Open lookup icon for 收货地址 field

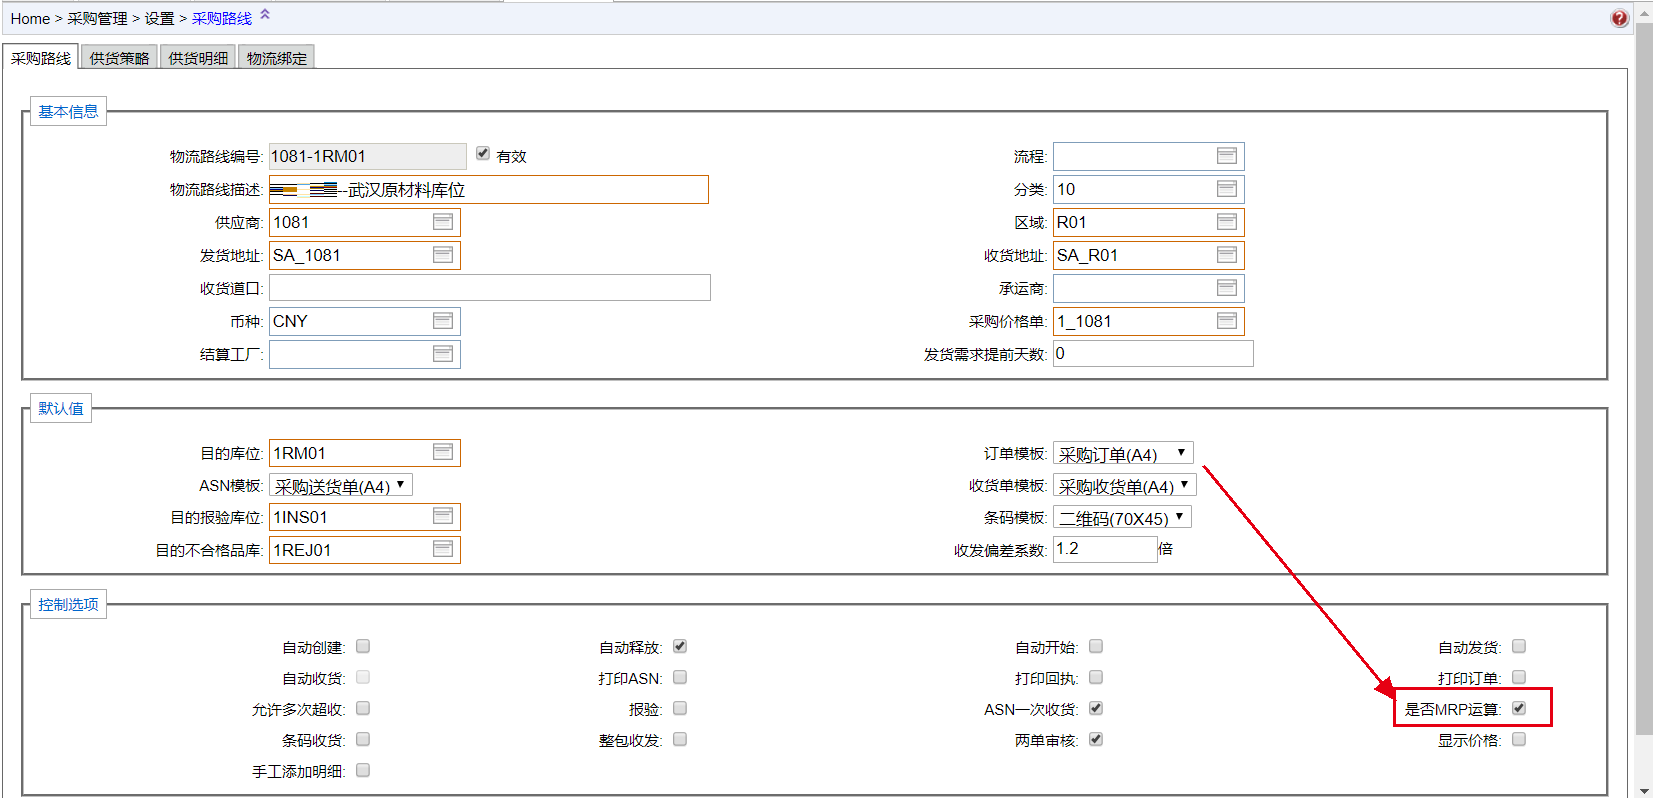pos(1227,255)
